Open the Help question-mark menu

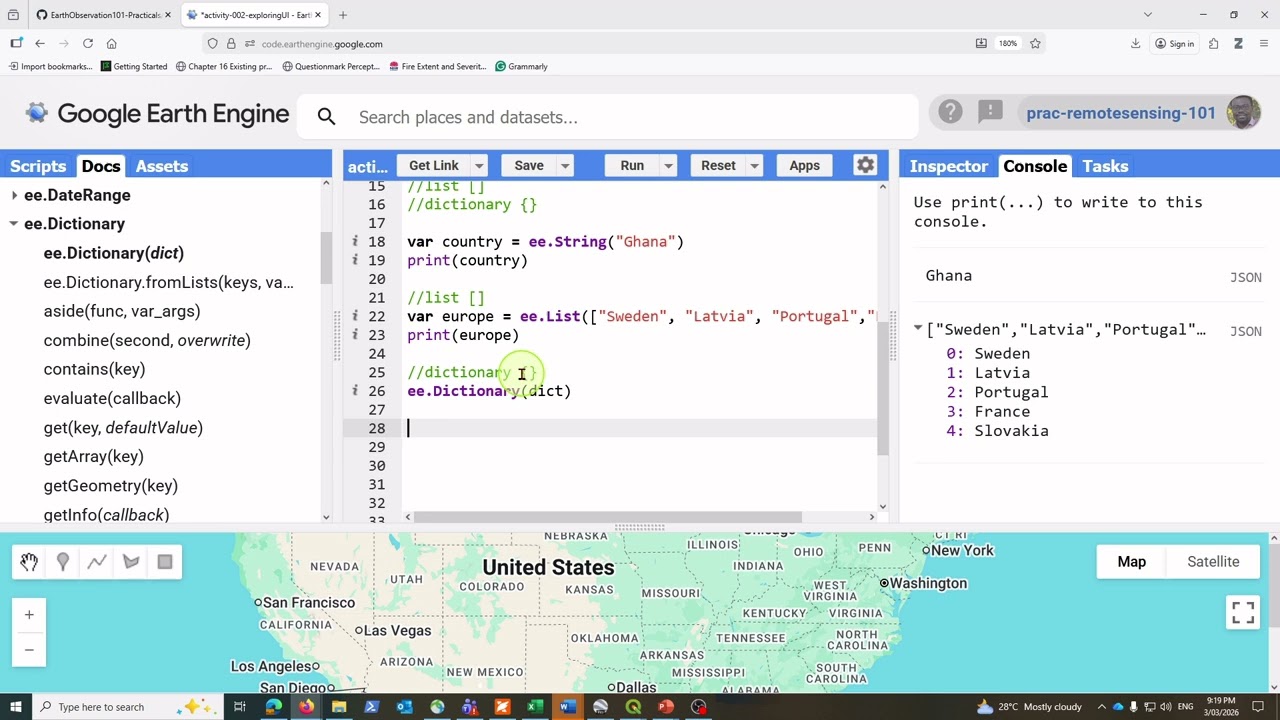950,112
